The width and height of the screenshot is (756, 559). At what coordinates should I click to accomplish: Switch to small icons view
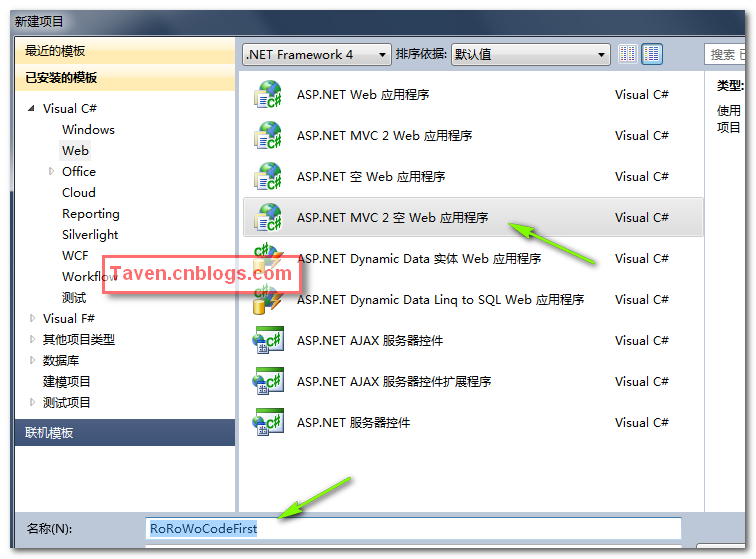tap(627, 54)
